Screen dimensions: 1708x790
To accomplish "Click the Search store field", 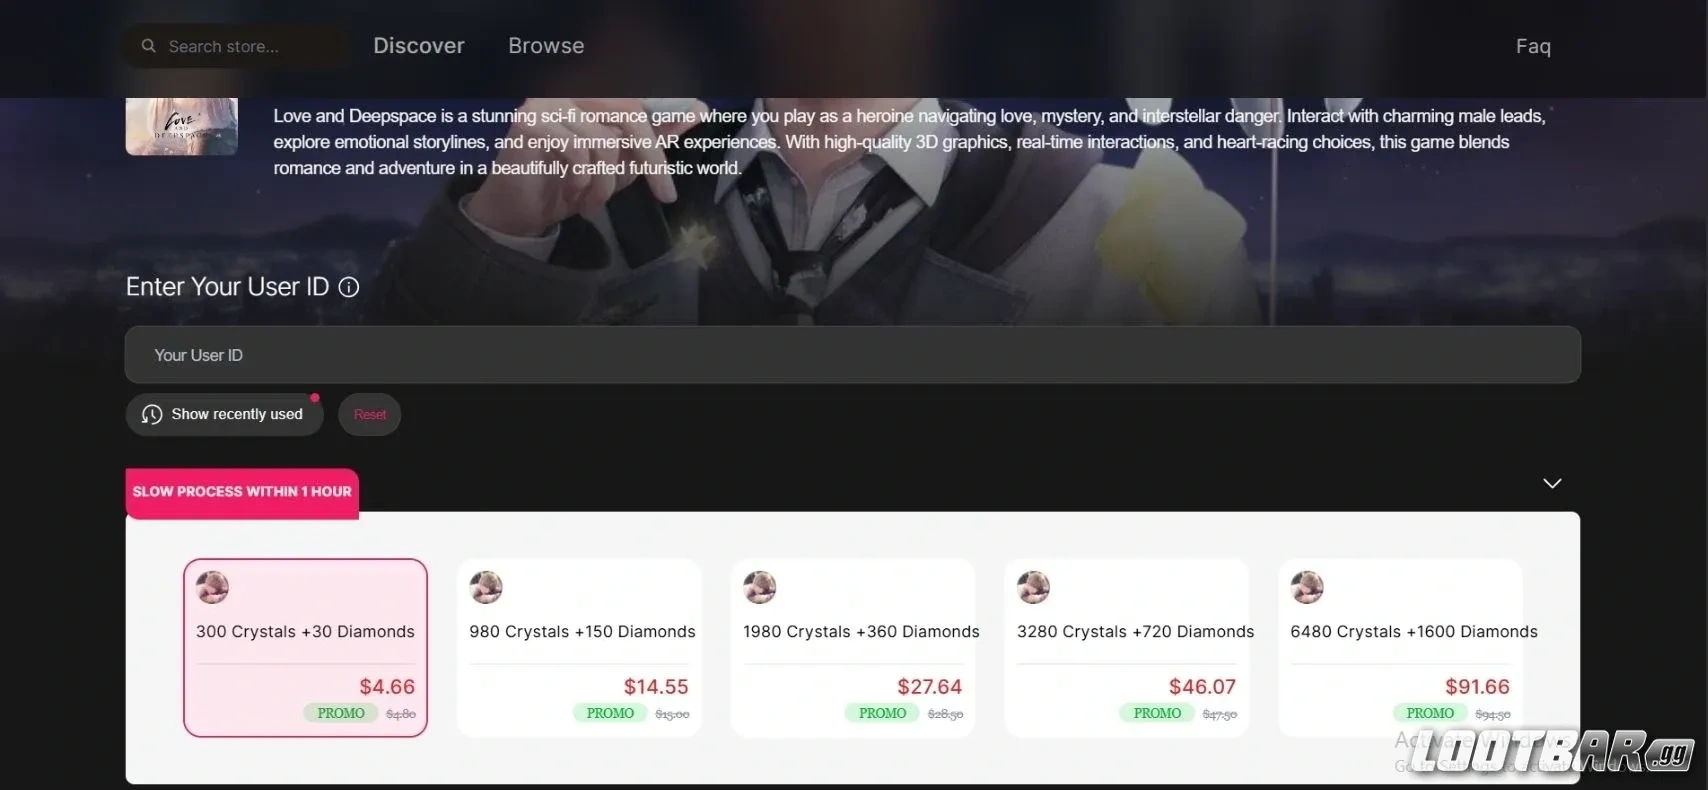I will (x=237, y=46).
